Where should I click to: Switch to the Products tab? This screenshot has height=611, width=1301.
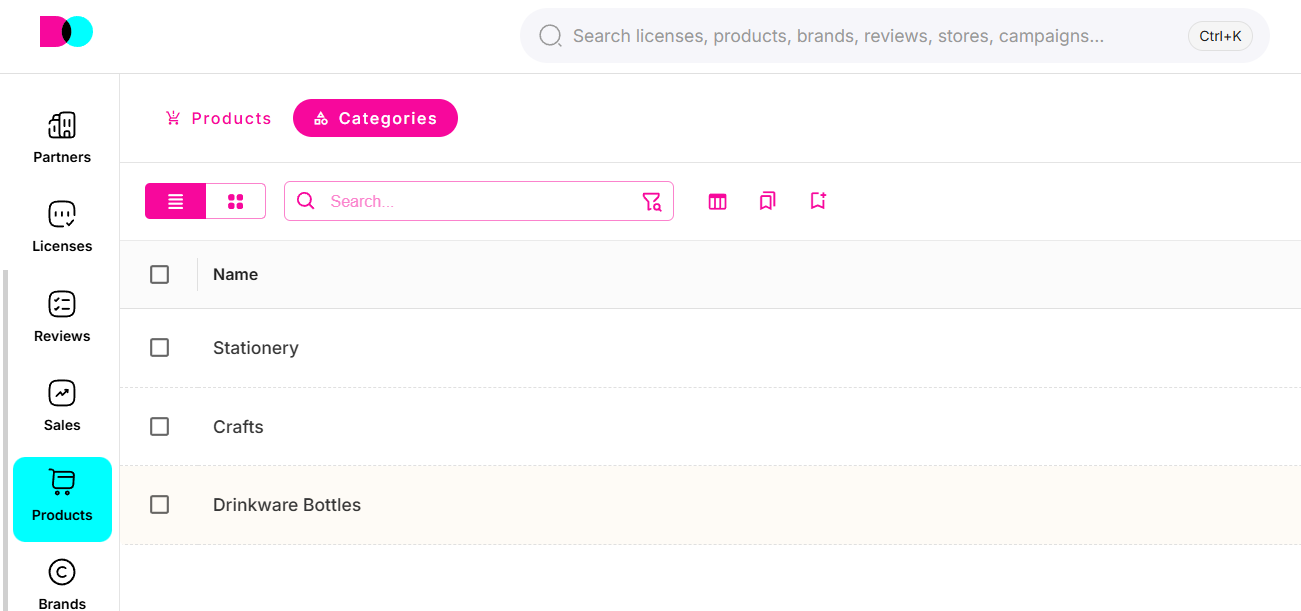[x=218, y=118]
